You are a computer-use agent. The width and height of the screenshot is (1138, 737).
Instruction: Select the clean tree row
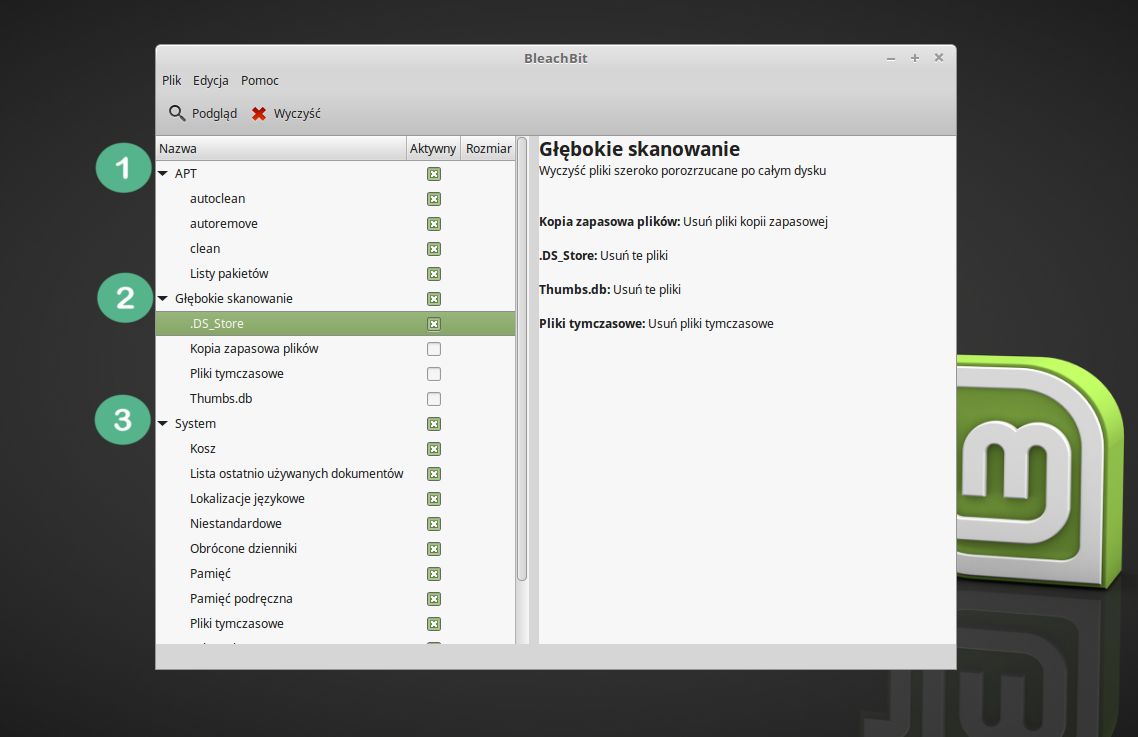coord(335,248)
